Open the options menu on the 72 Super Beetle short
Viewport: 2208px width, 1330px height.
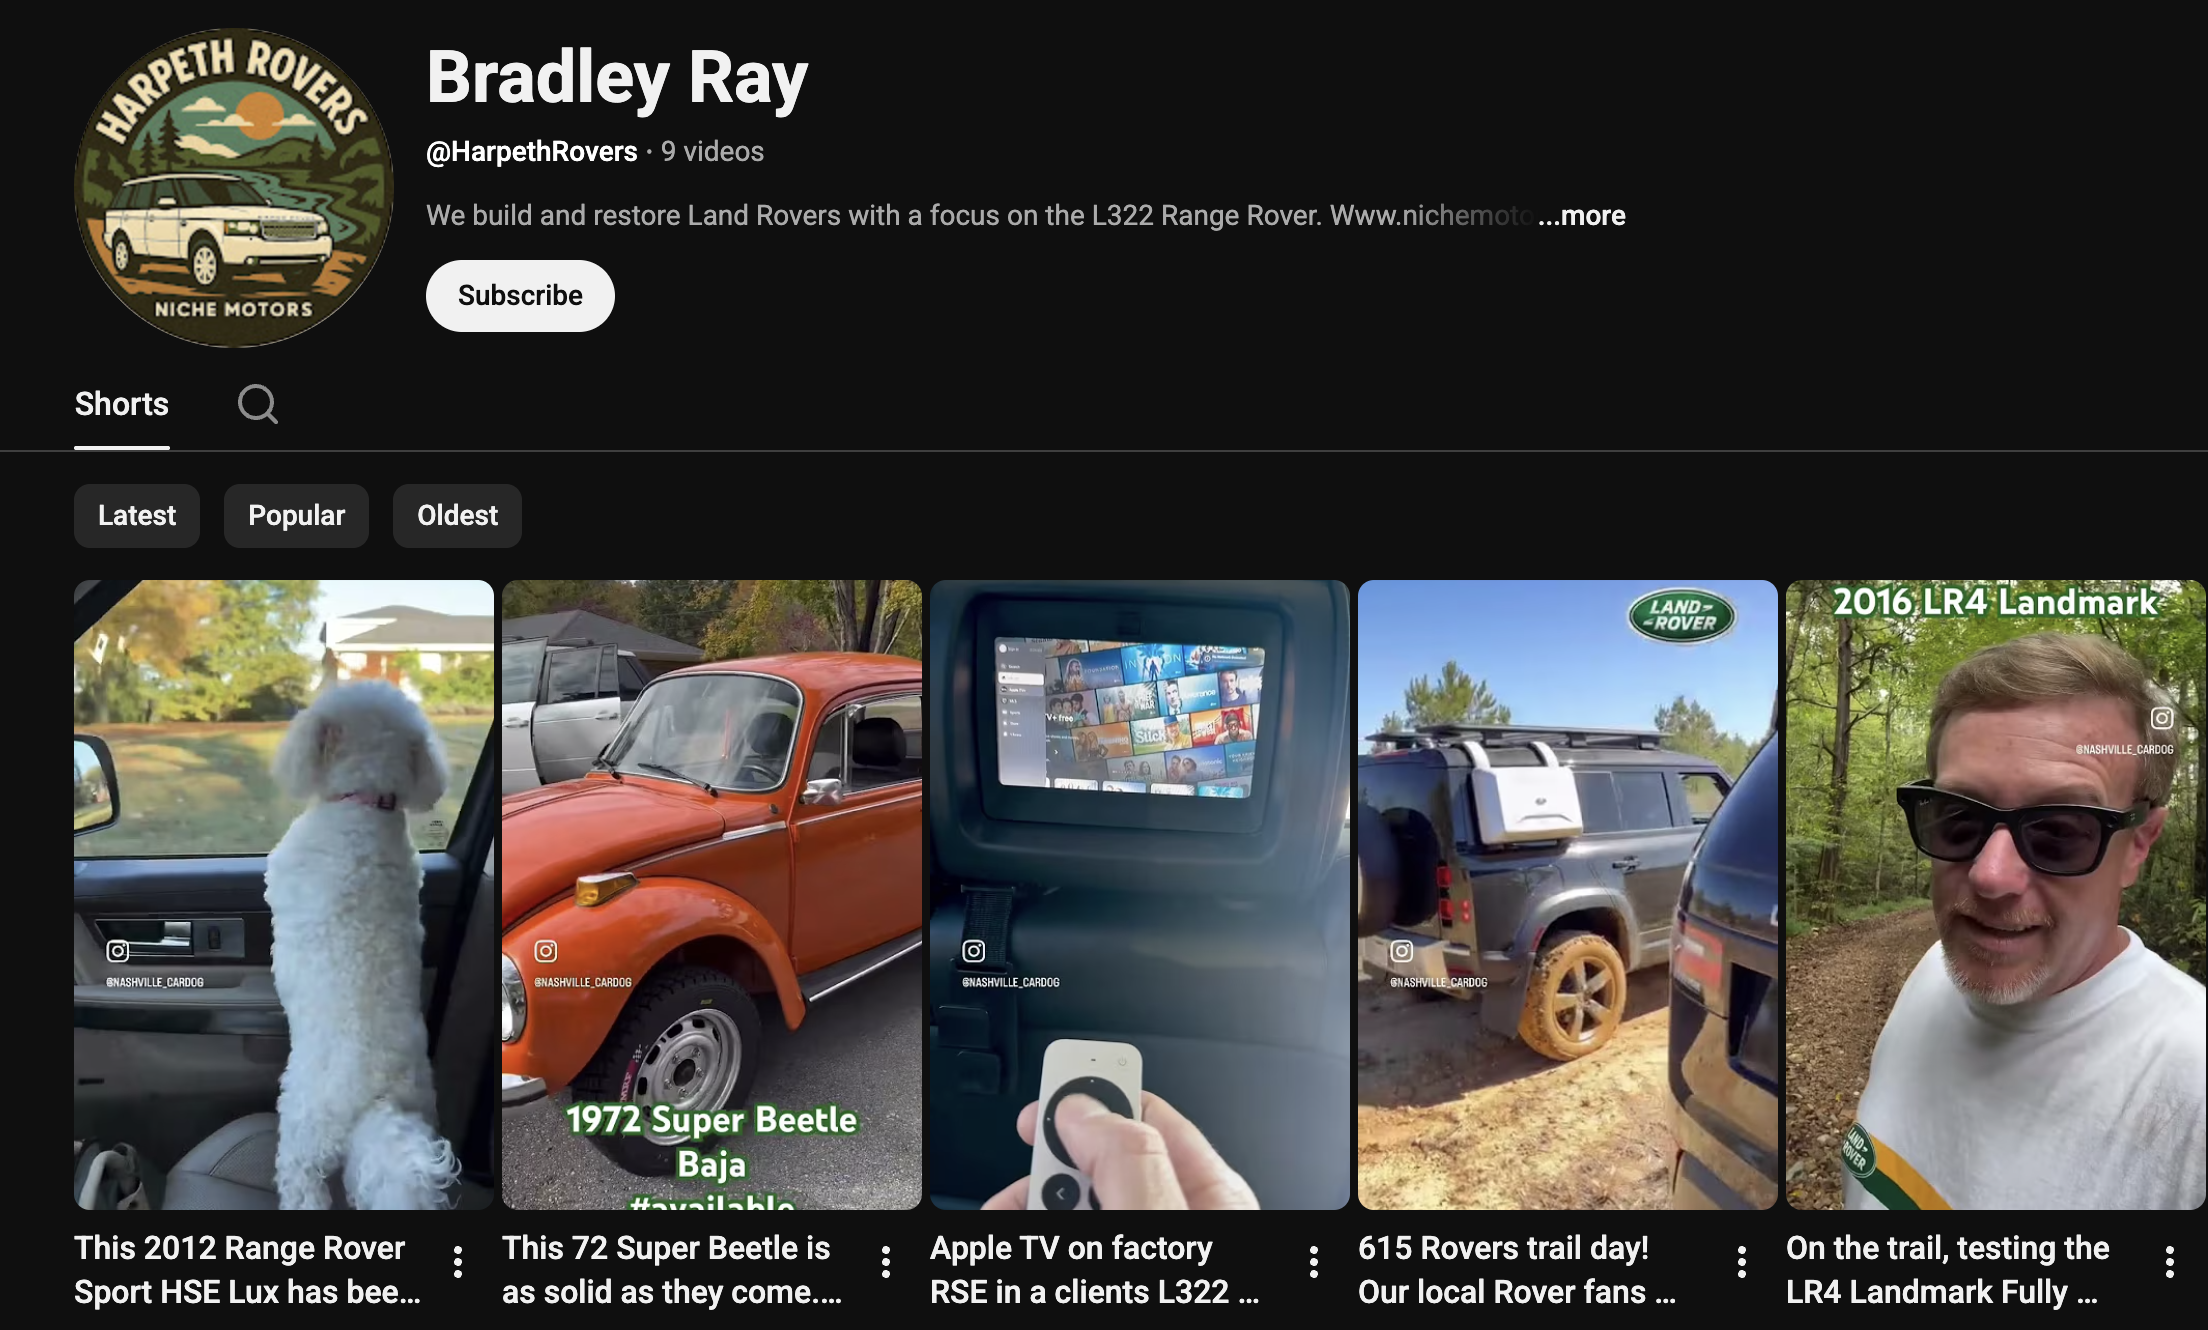886,1263
